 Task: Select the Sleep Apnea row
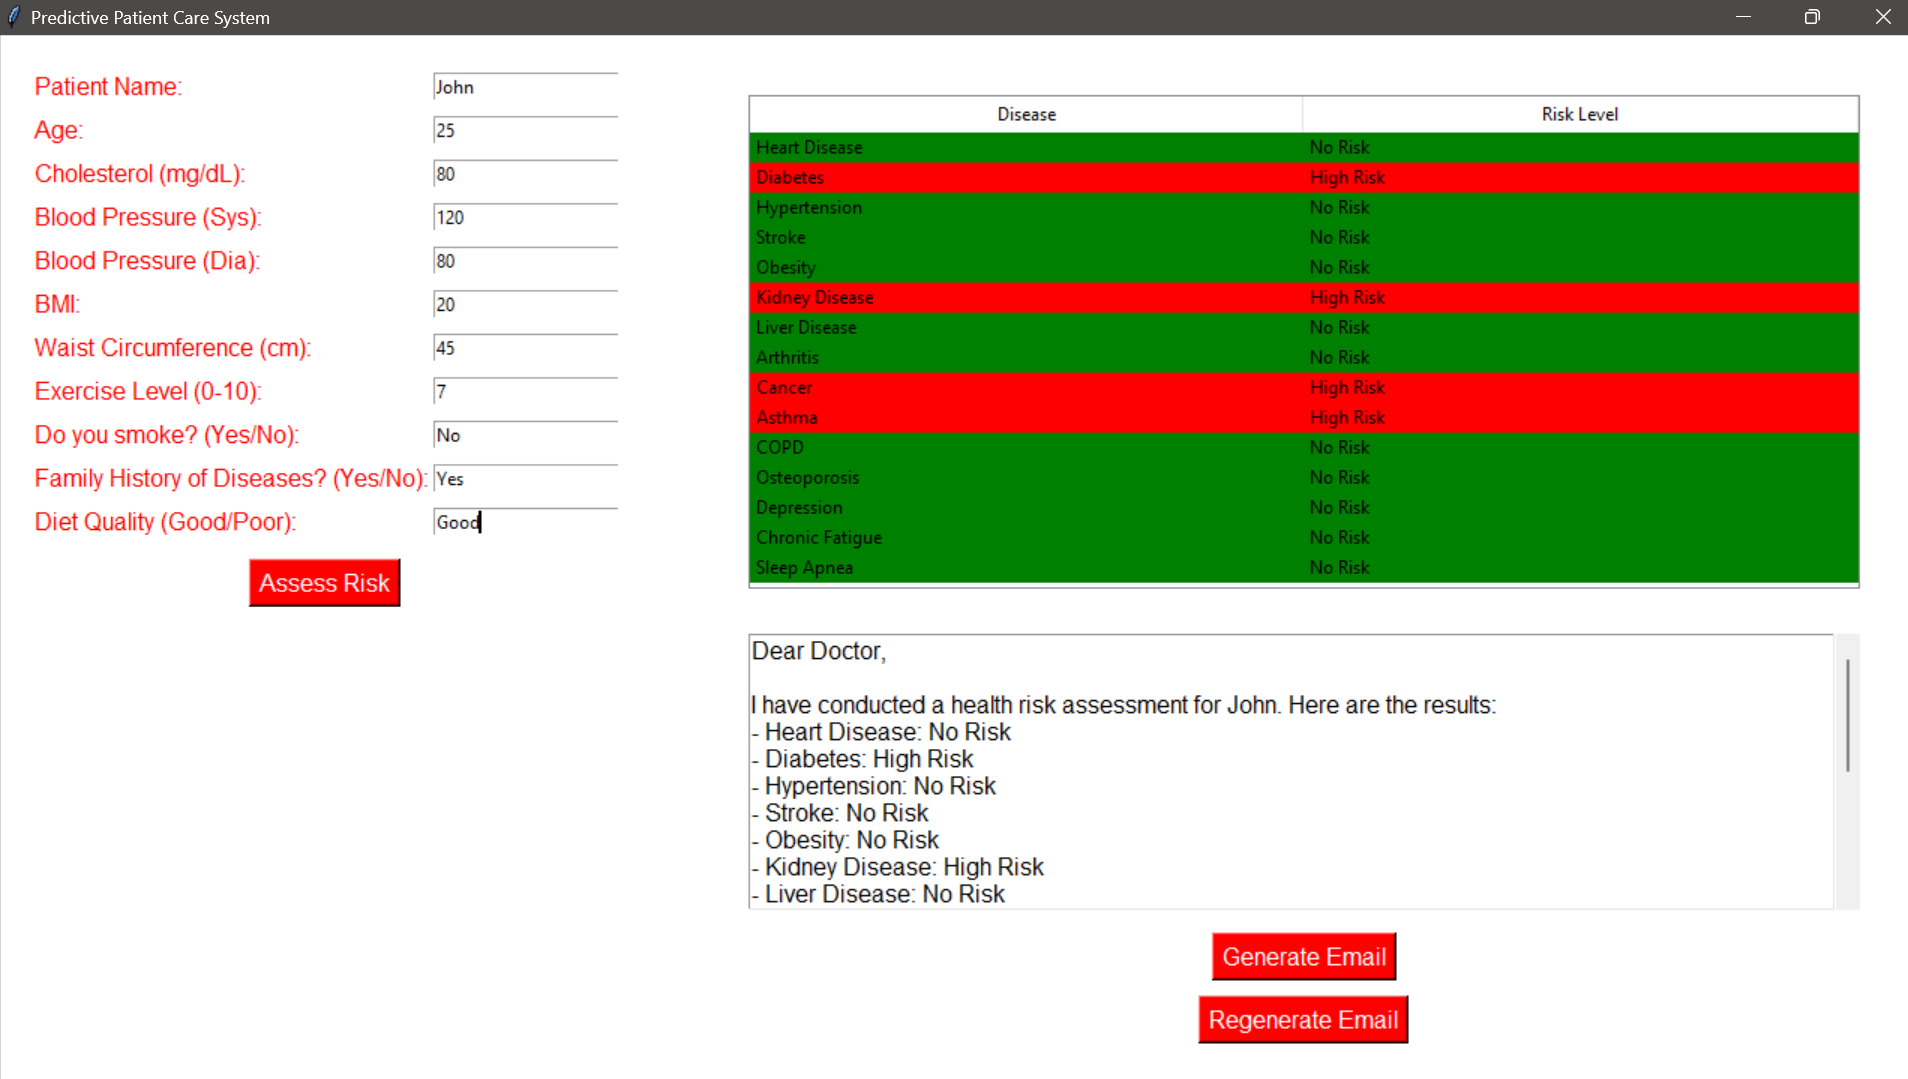(x=1304, y=567)
